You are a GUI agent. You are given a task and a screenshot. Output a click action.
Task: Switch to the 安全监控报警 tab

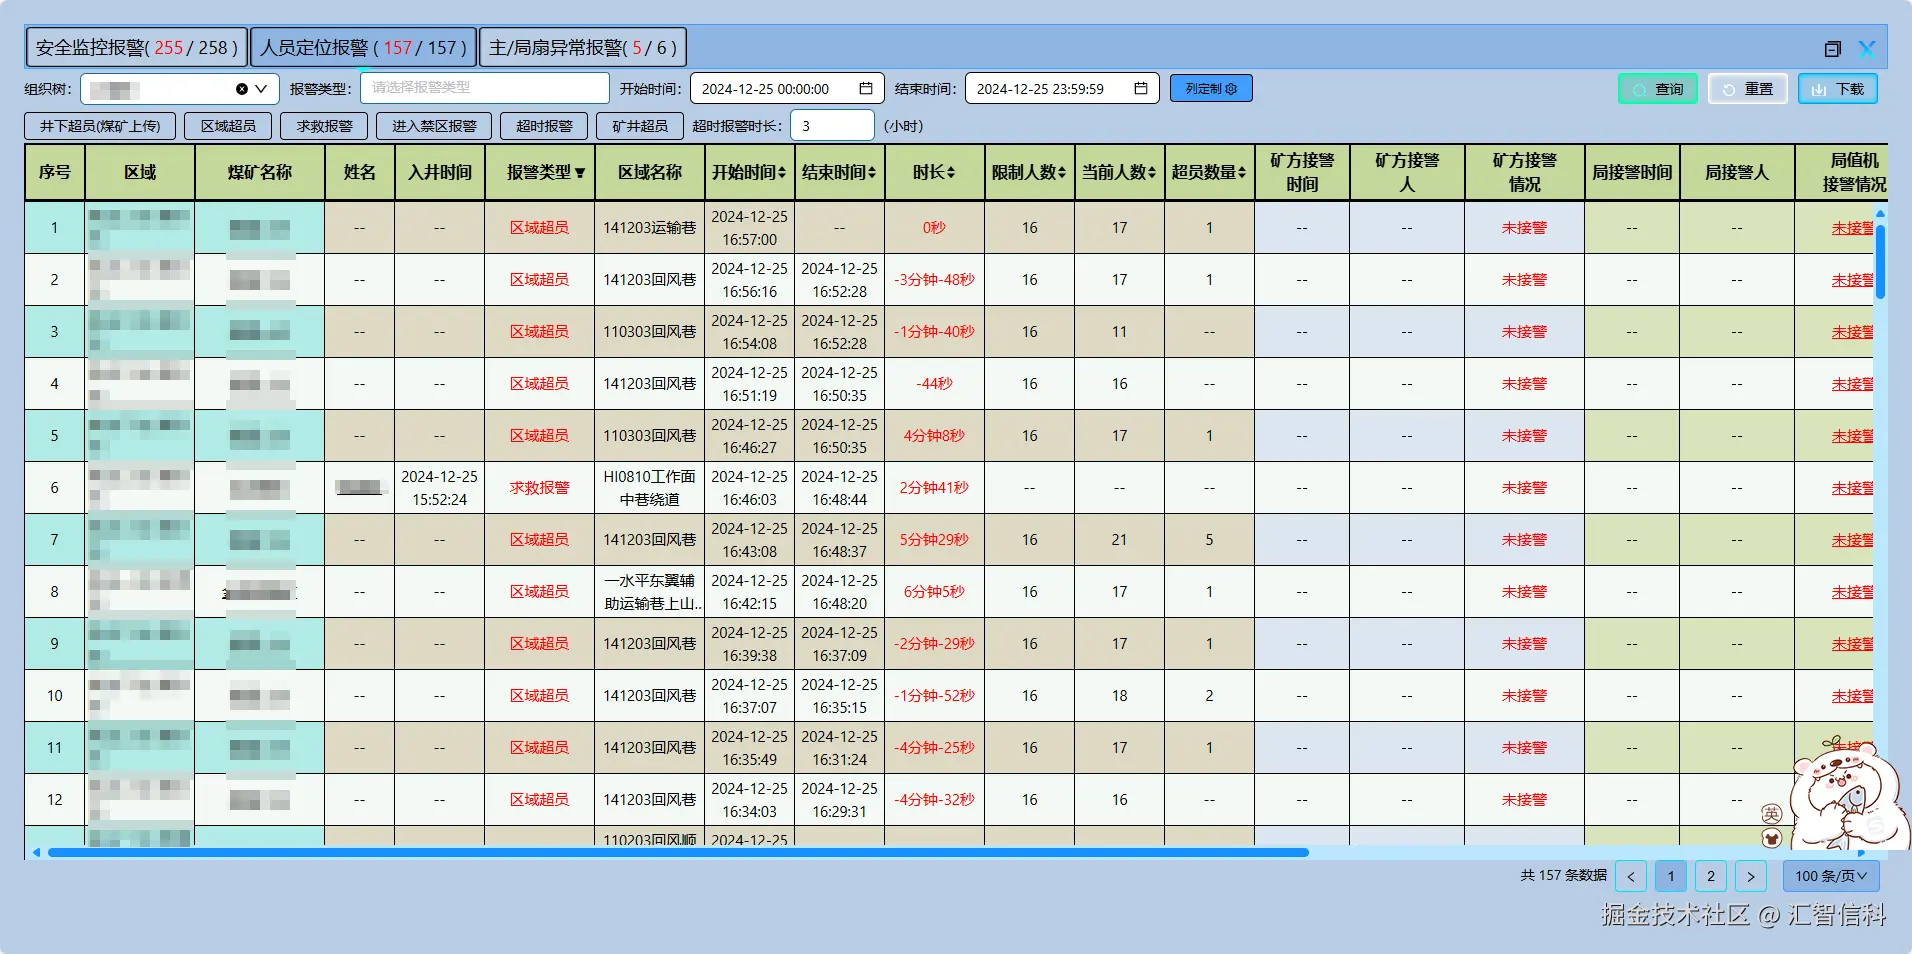point(136,48)
